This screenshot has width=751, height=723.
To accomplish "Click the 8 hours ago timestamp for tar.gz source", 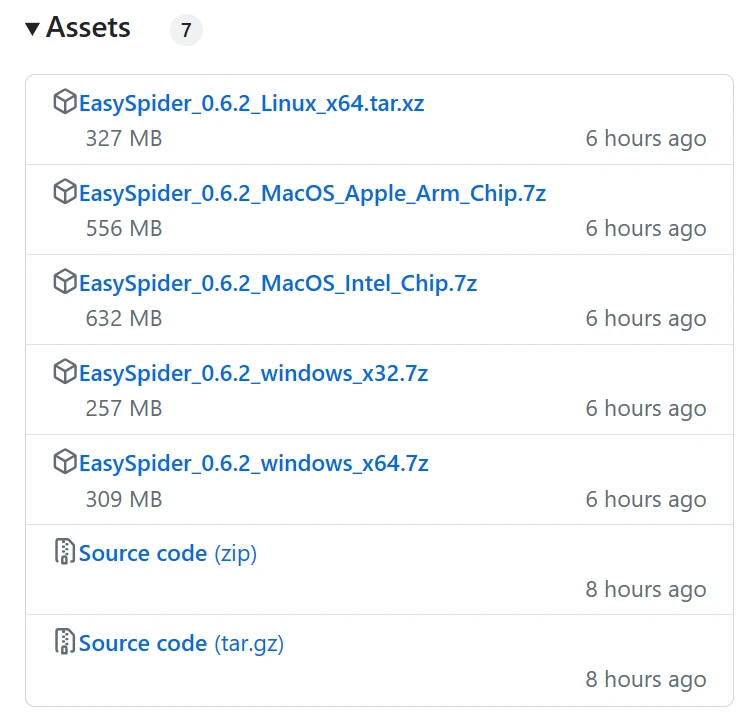I will tap(645, 679).
